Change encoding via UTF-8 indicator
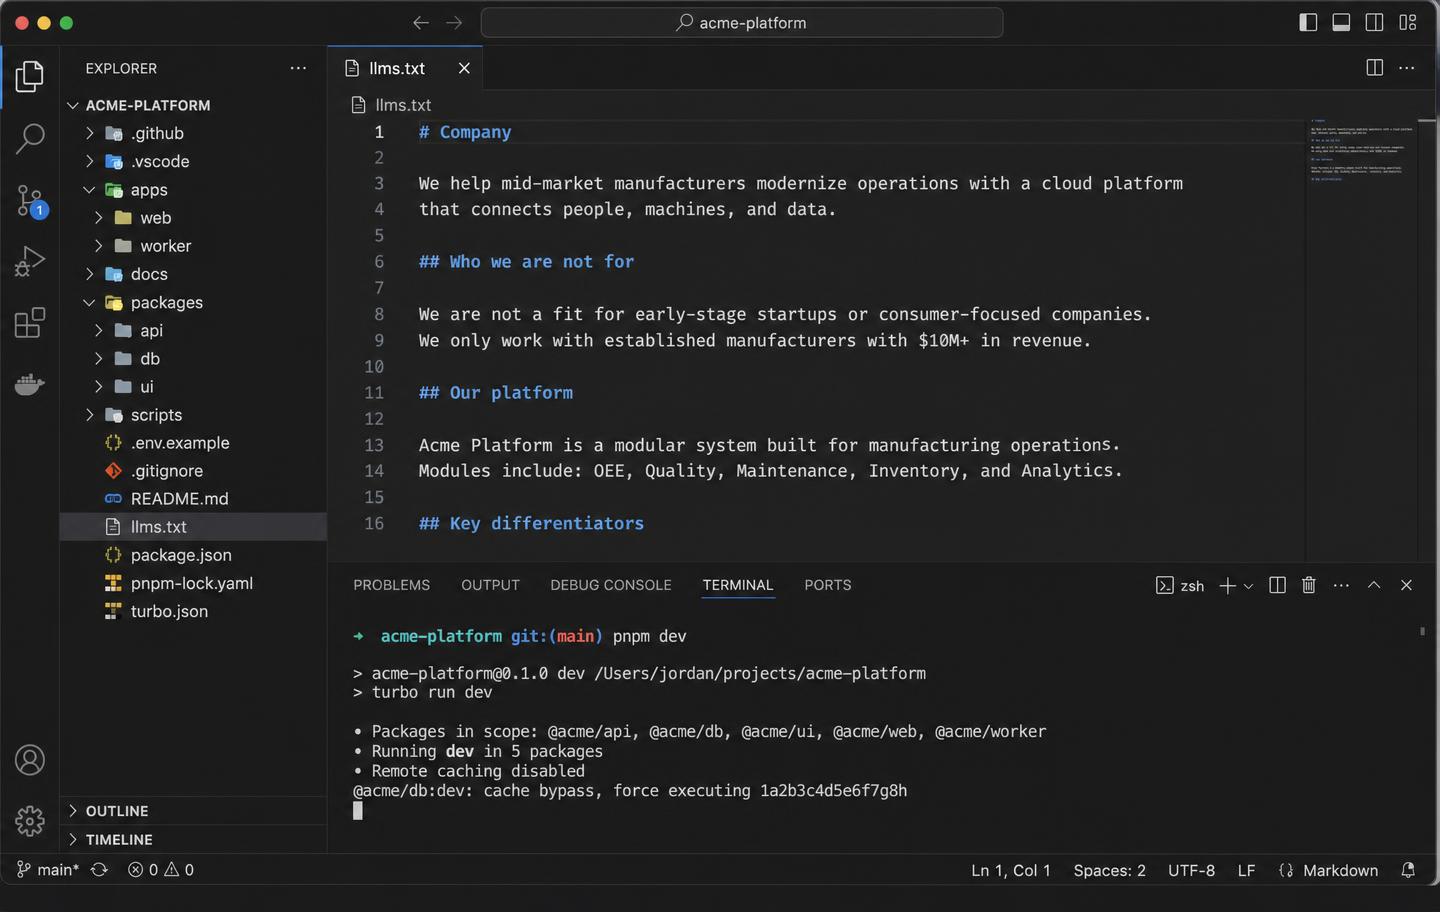 [x=1191, y=870]
